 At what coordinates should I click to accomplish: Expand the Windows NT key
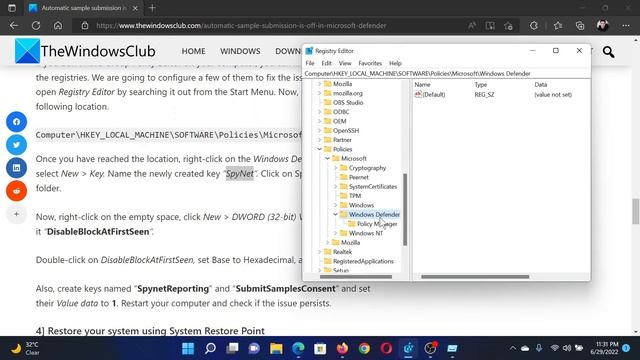pyautogui.click(x=335, y=233)
